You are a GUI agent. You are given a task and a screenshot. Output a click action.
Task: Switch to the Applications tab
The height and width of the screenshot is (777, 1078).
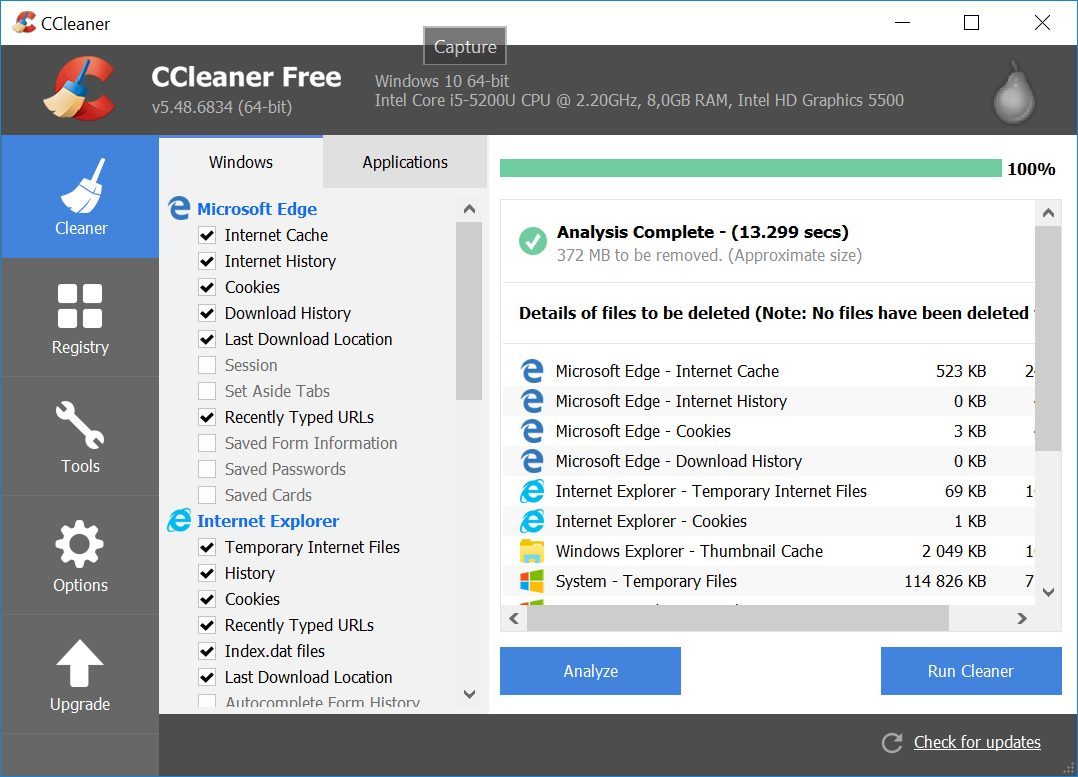point(405,162)
